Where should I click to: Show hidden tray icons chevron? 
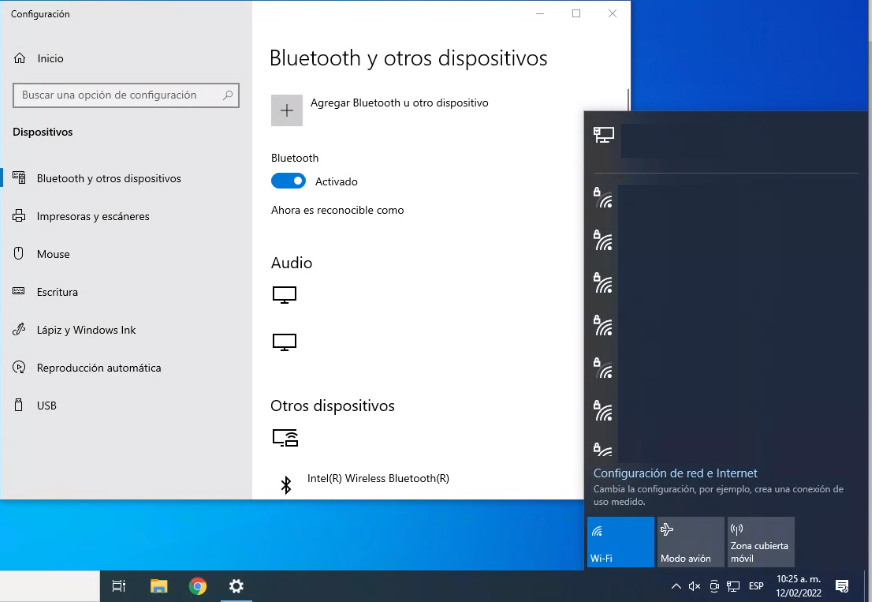click(676, 586)
